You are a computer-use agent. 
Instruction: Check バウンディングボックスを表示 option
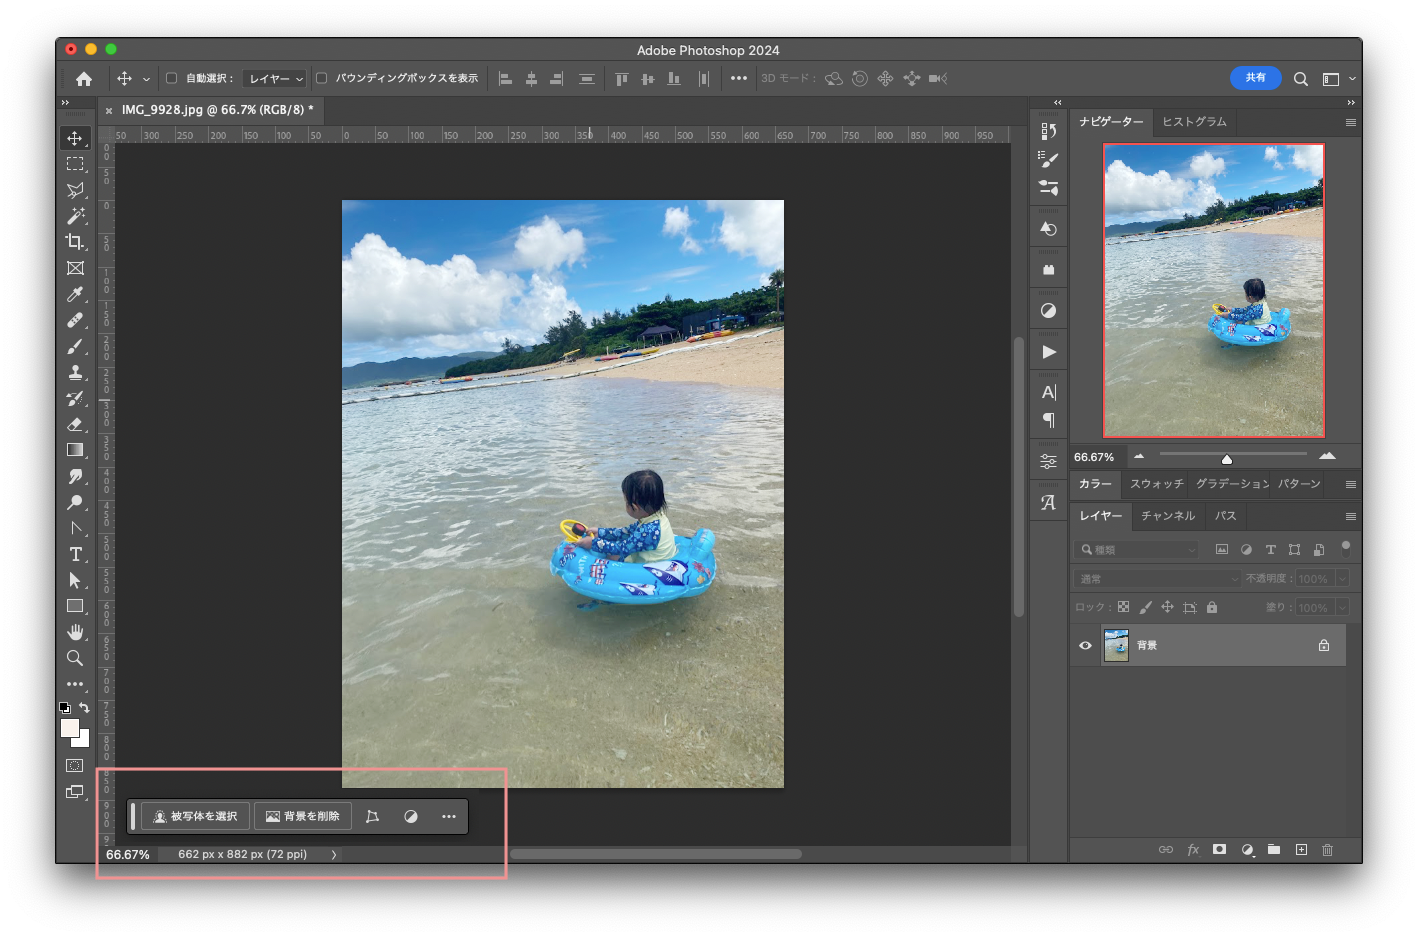click(322, 78)
